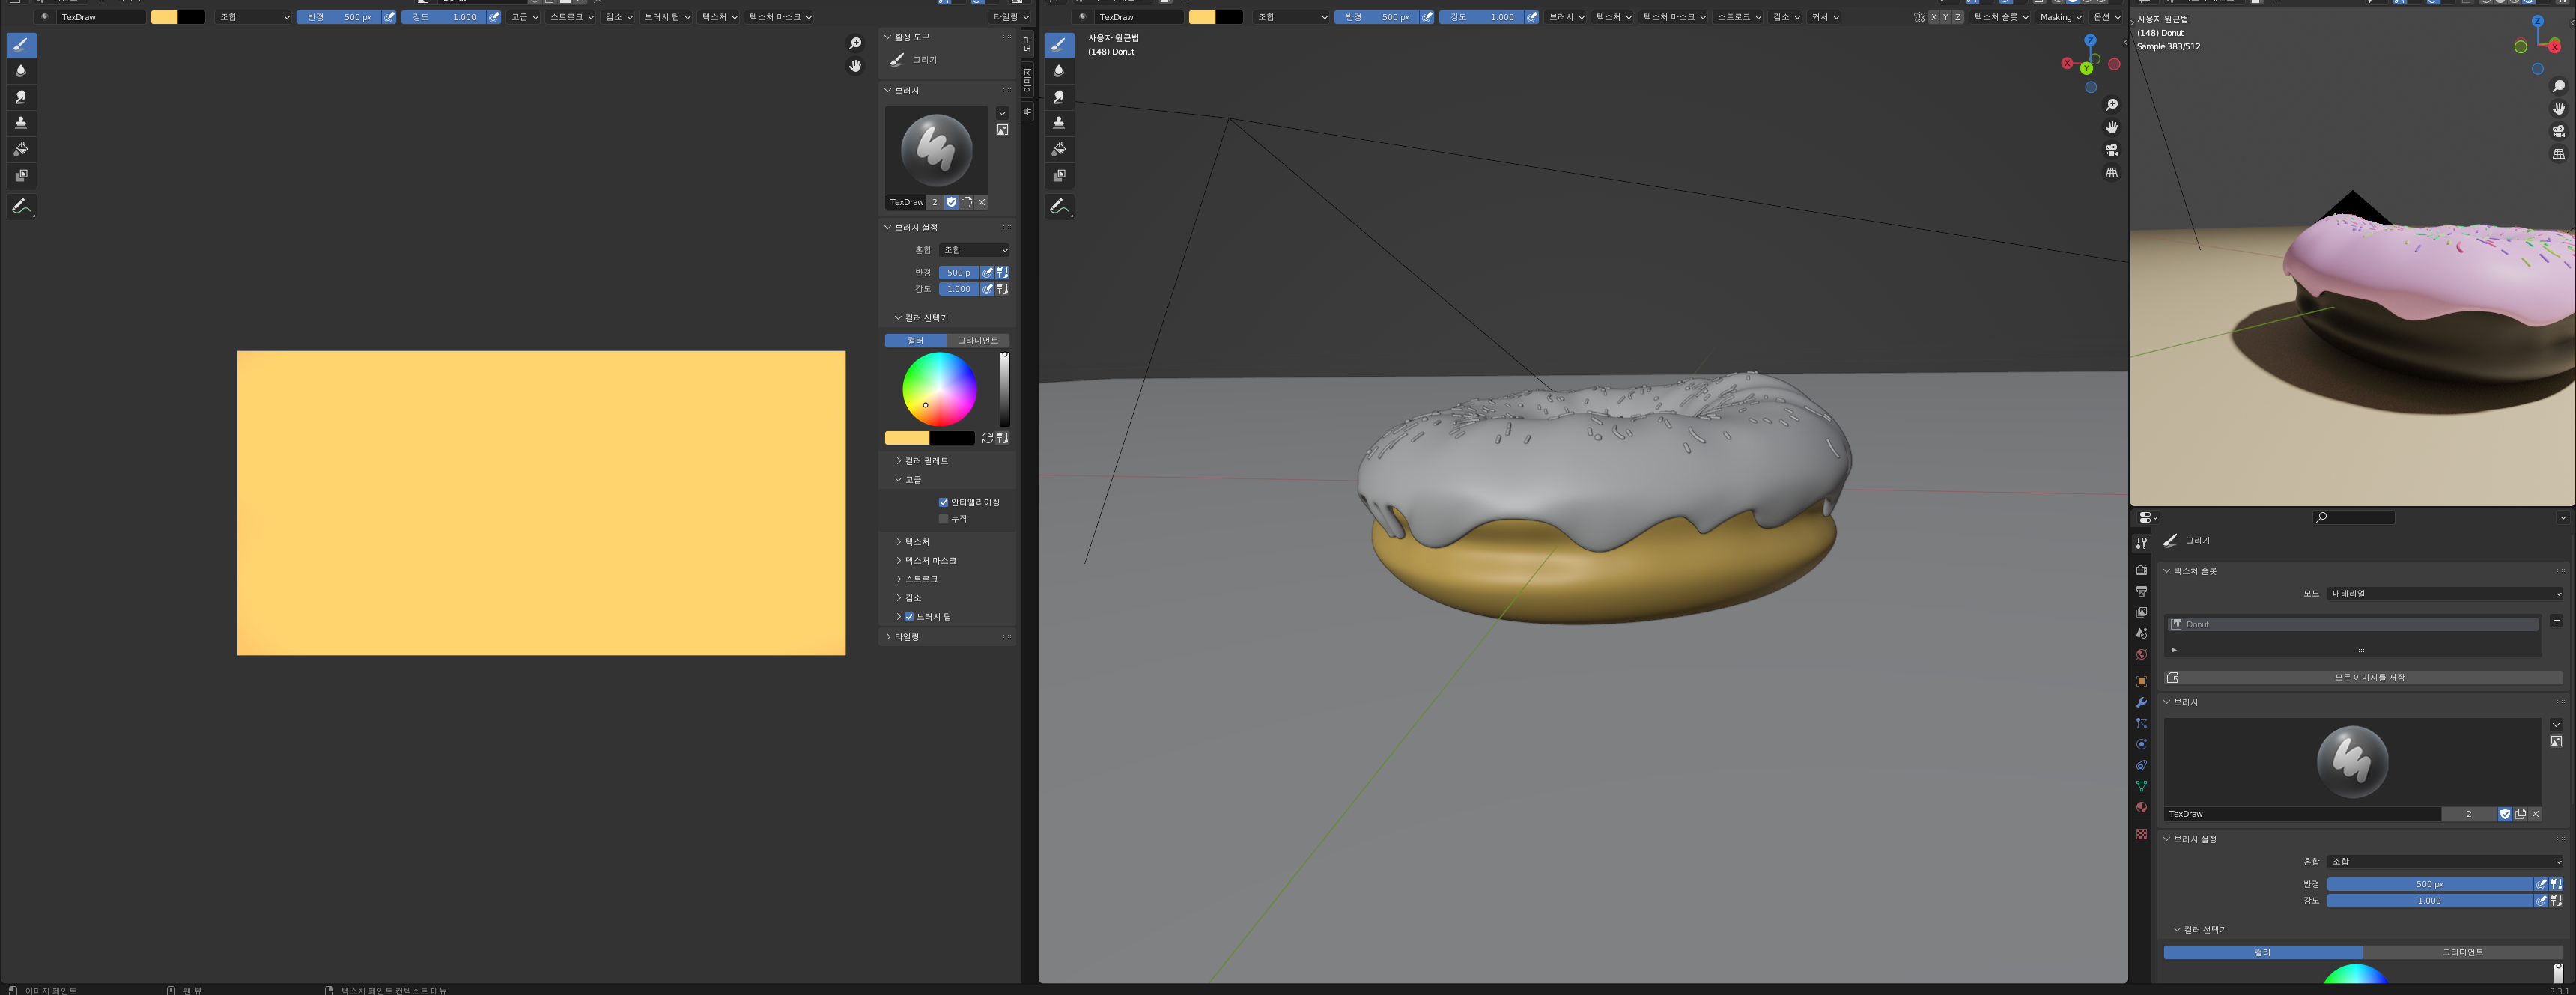Click the camera view icon in the 3D viewport
The image size is (2576, 995).
pyautogui.click(x=2111, y=150)
